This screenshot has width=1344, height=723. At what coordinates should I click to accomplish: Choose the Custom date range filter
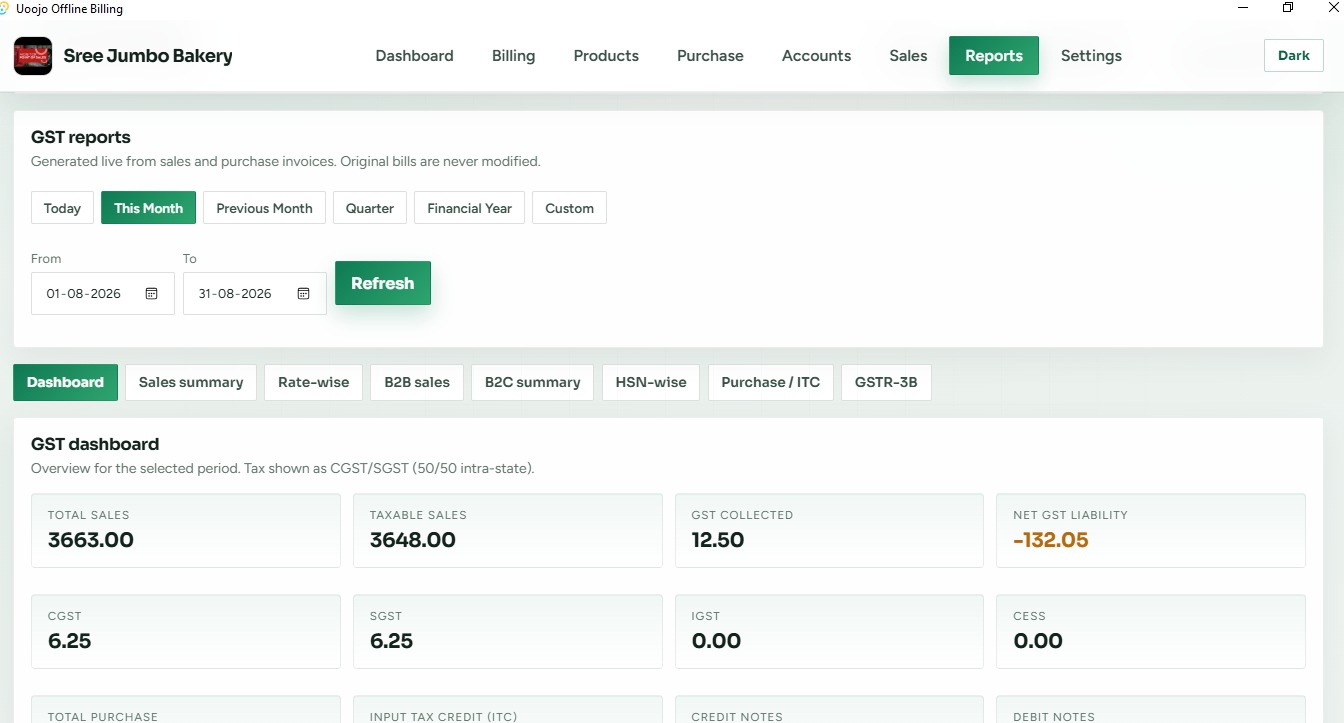[x=569, y=208]
